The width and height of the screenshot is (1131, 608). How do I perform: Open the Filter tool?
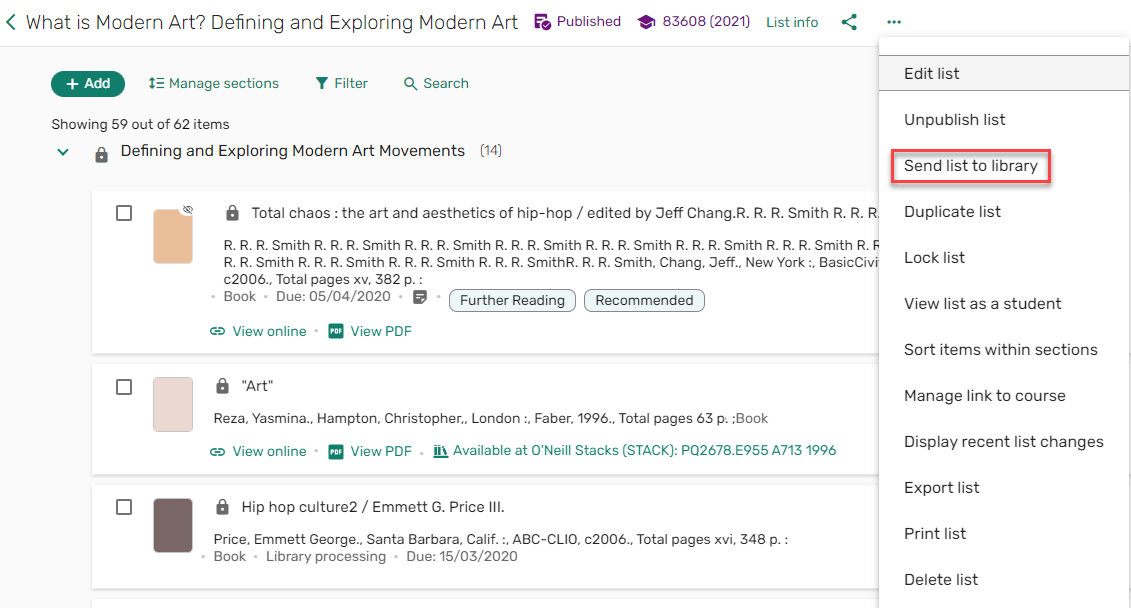point(342,84)
